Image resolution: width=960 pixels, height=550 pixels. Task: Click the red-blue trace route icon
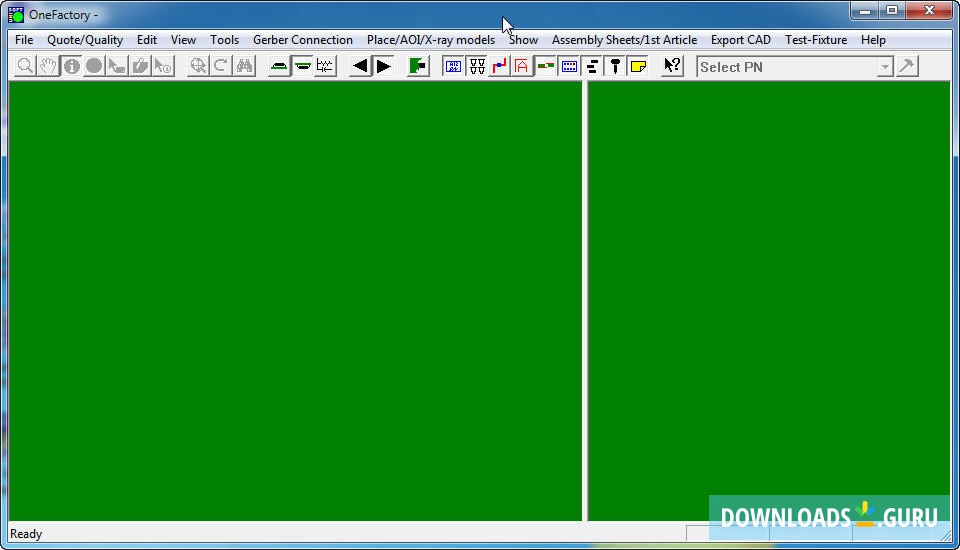(499, 66)
